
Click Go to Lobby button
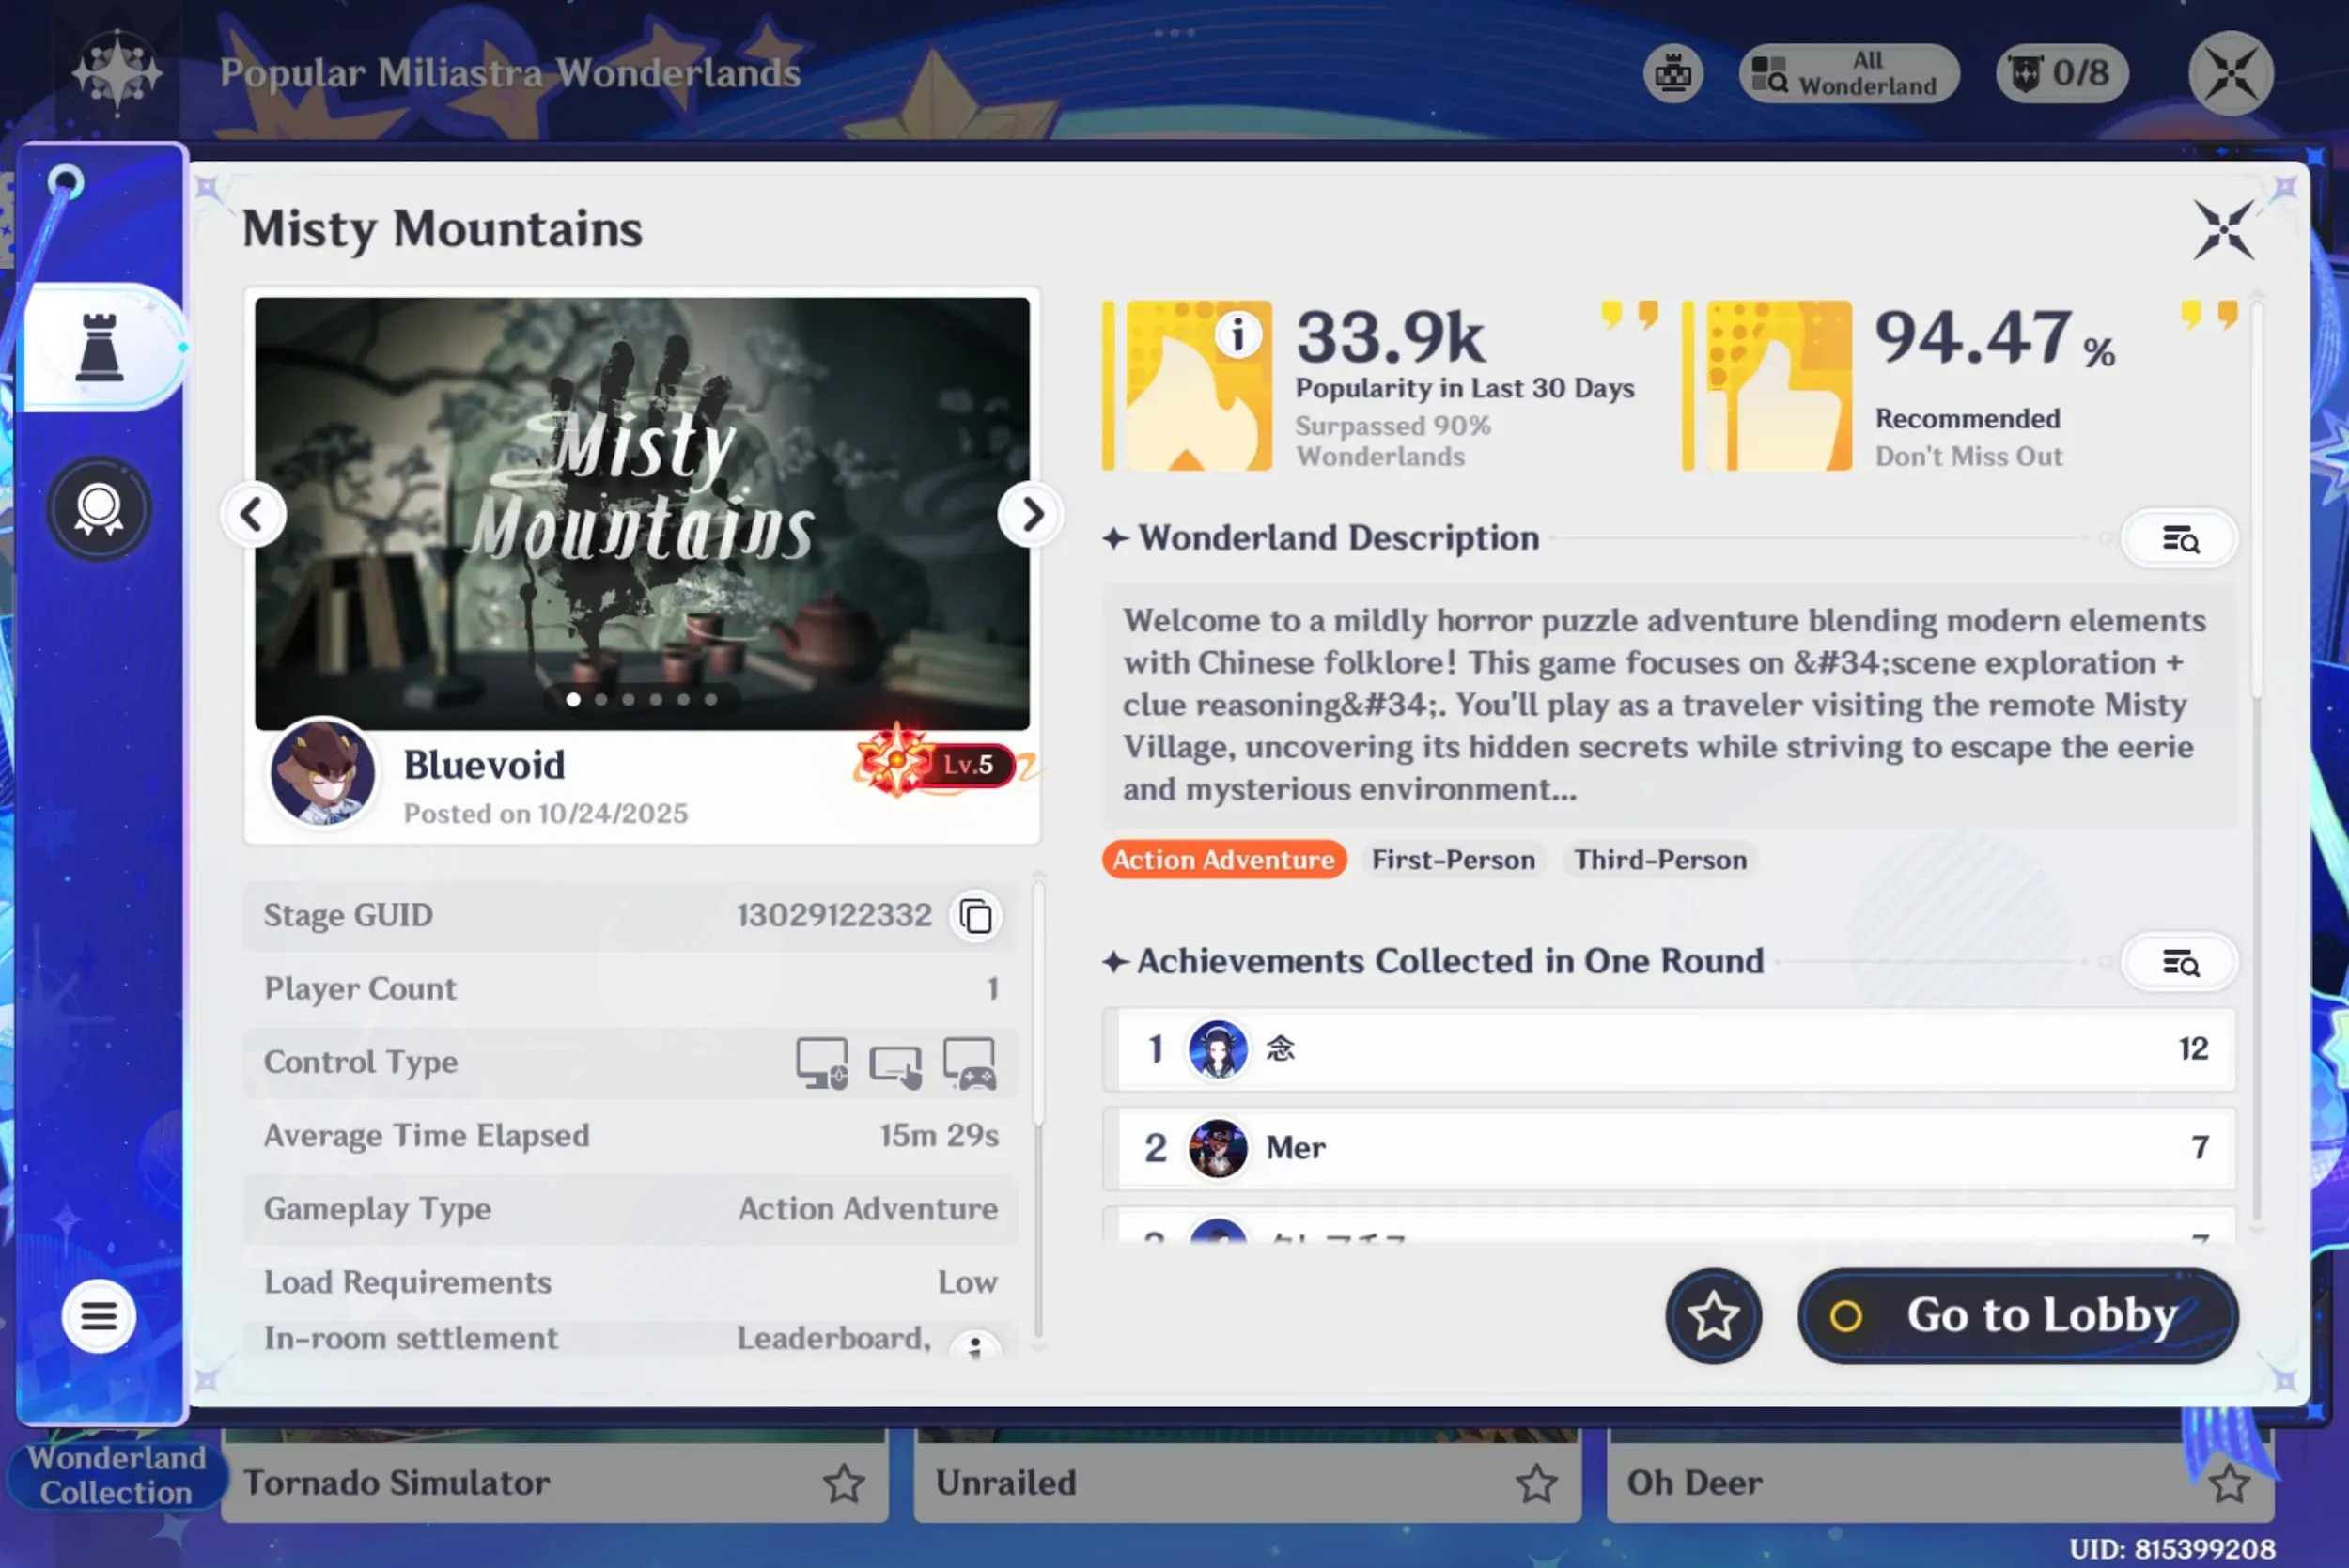coord(2018,1316)
